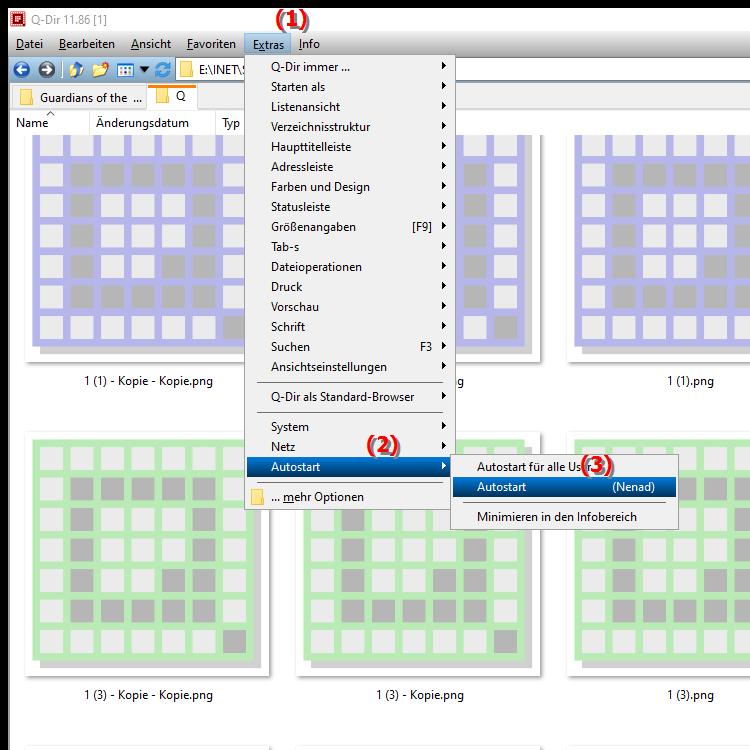Expand the Listenansicht submenu
Image resolution: width=750 pixels, height=750 pixels.
point(350,107)
